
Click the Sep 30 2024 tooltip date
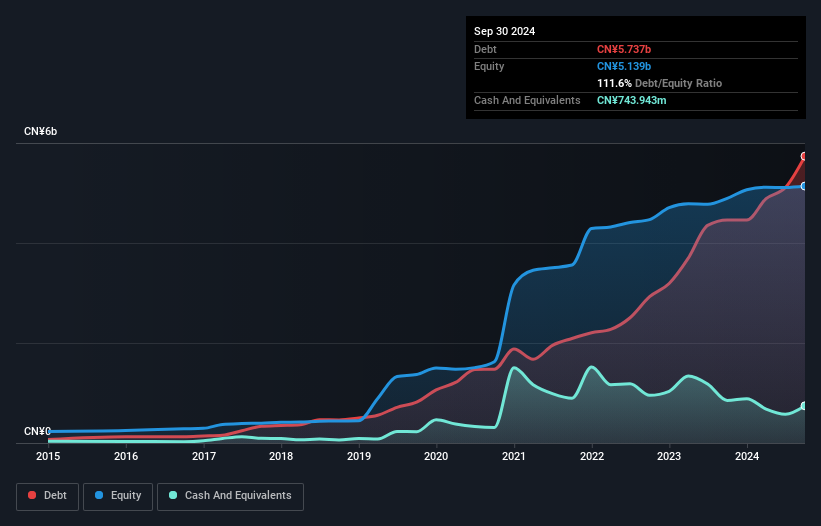tap(504, 31)
